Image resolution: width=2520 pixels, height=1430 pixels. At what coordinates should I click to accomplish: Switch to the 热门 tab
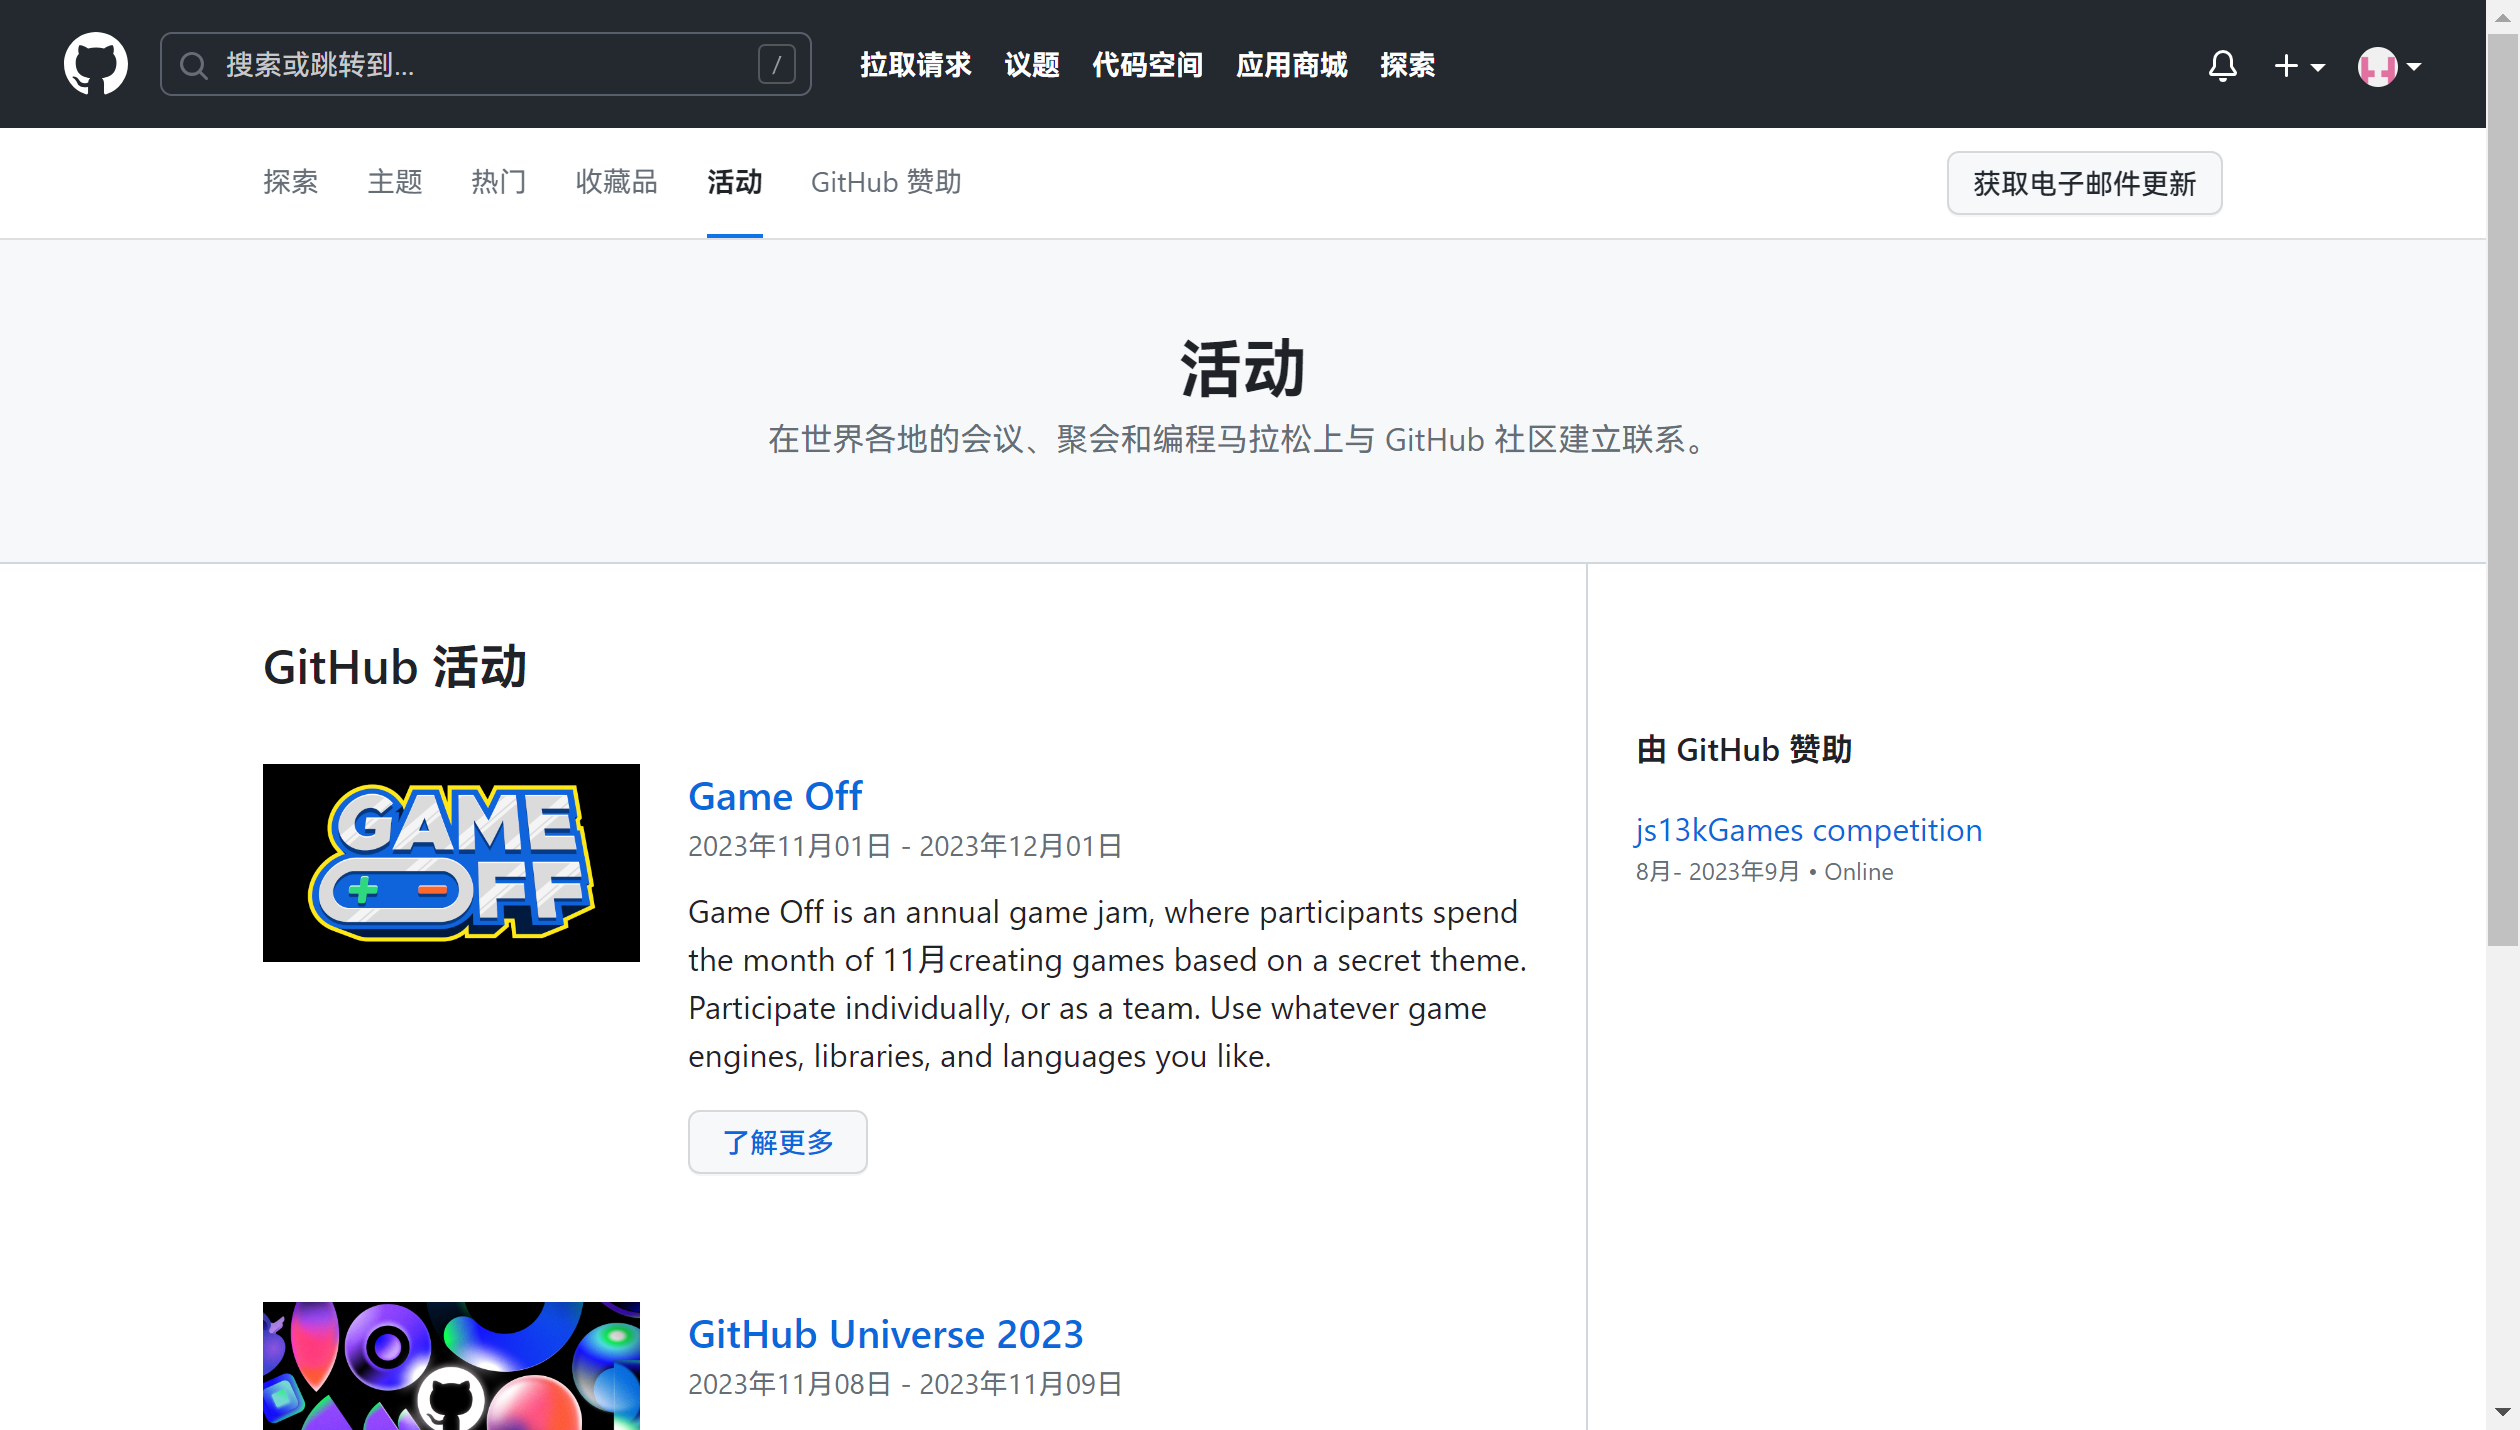click(498, 182)
